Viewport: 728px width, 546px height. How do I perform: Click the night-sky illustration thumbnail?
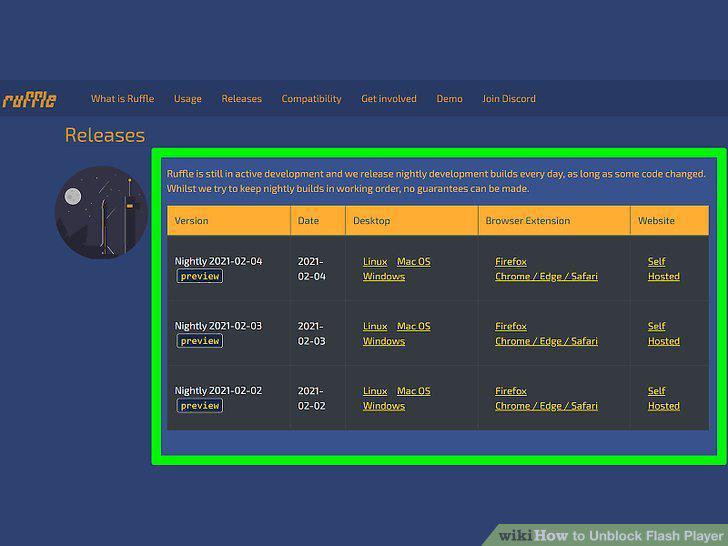click(x=101, y=212)
